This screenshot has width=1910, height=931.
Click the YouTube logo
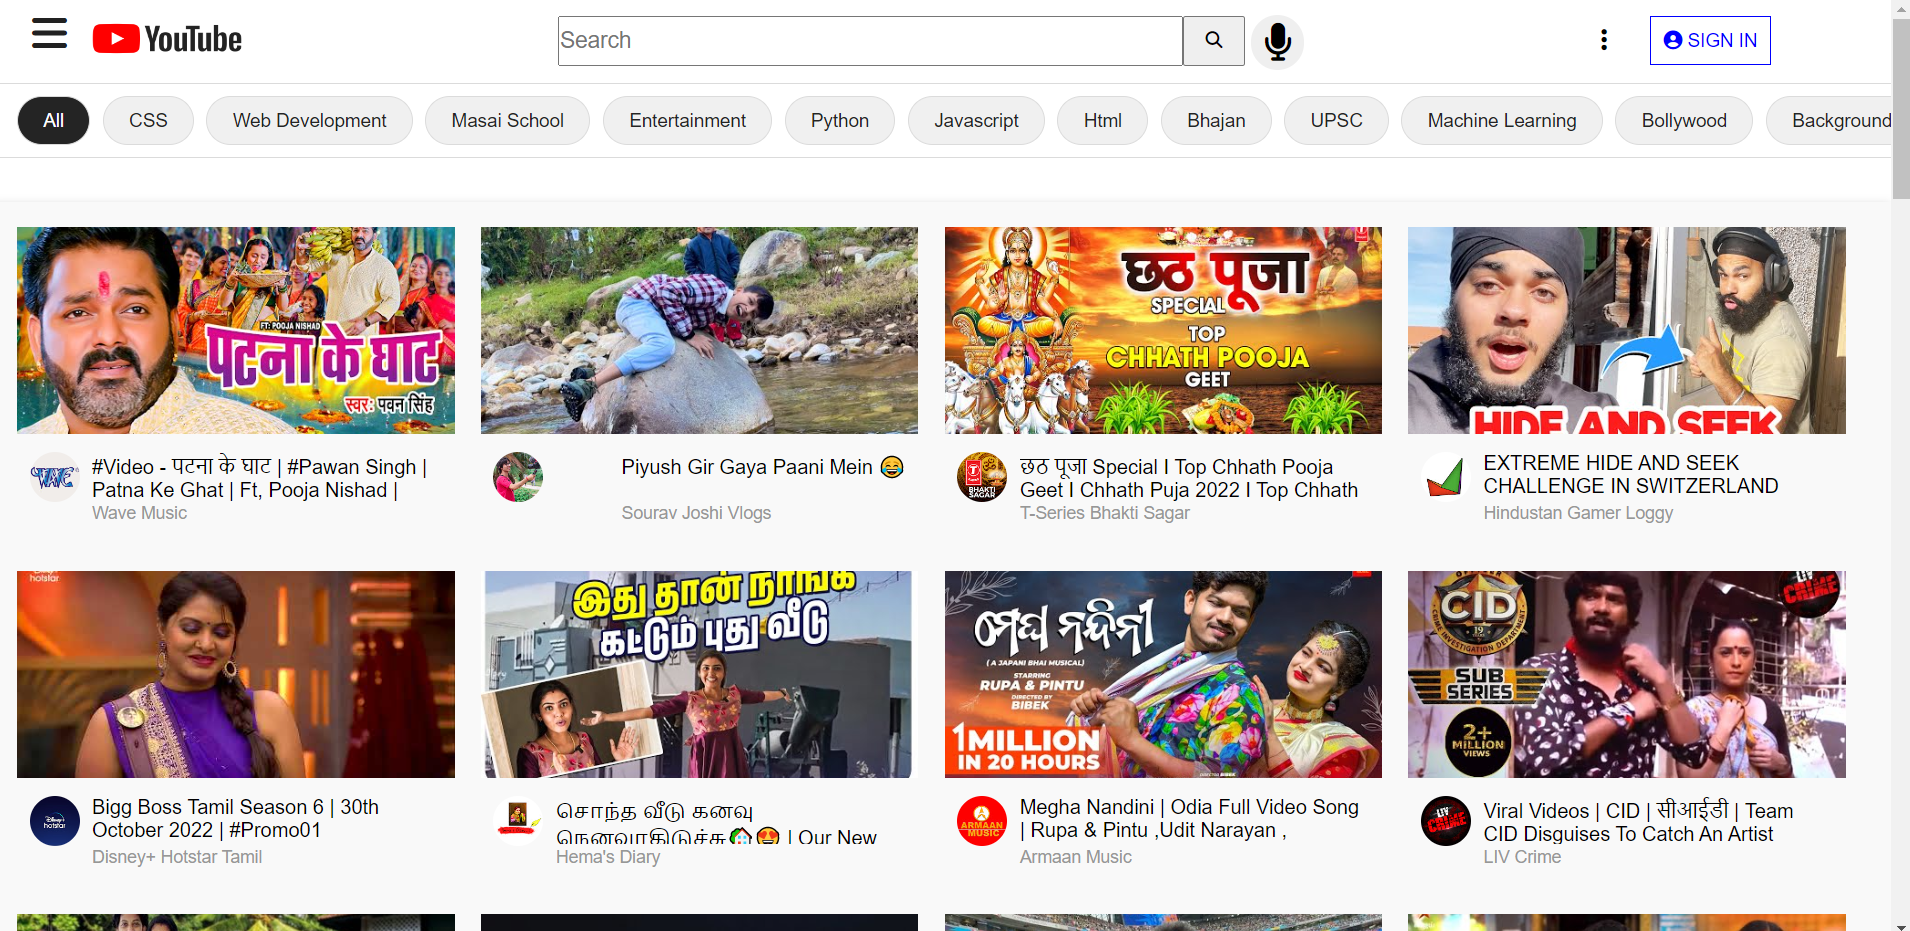point(167,39)
